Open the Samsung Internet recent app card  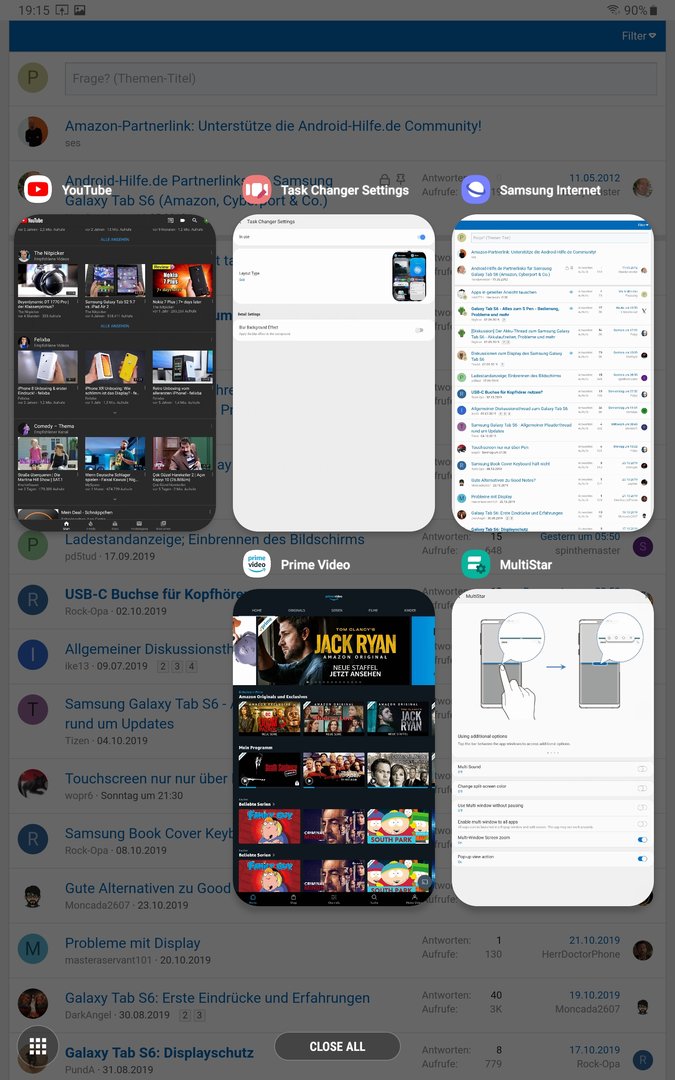(552, 373)
